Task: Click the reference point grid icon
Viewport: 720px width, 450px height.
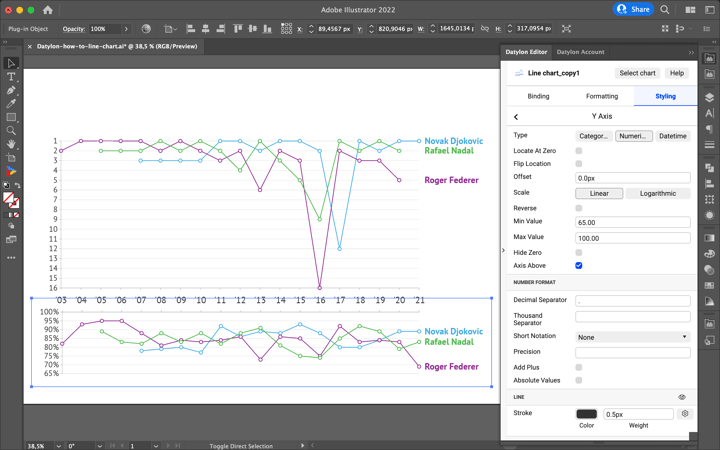Action: tap(286, 28)
